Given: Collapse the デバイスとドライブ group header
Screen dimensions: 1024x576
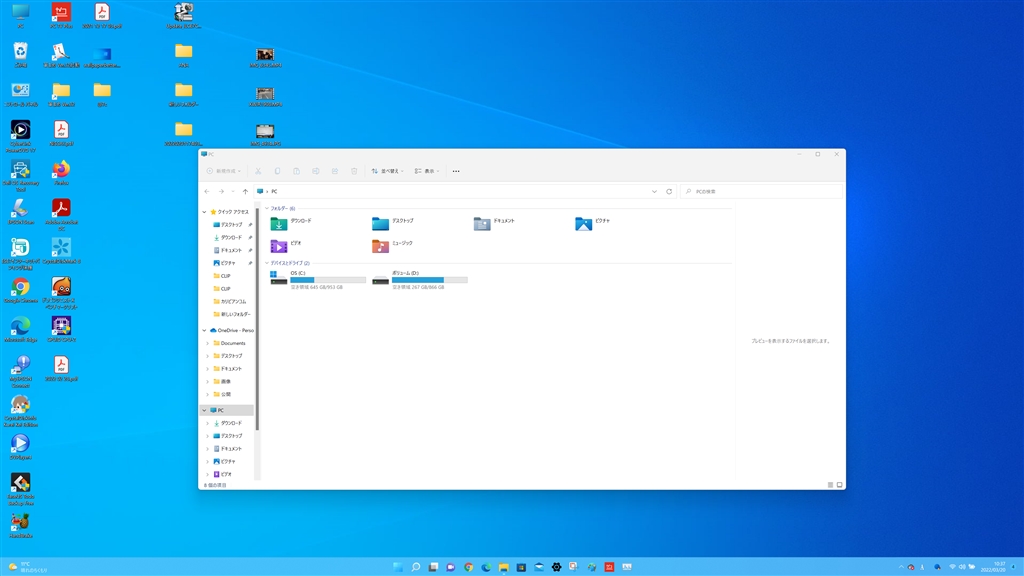Looking at the screenshot, I should click(x=267, y=263).
